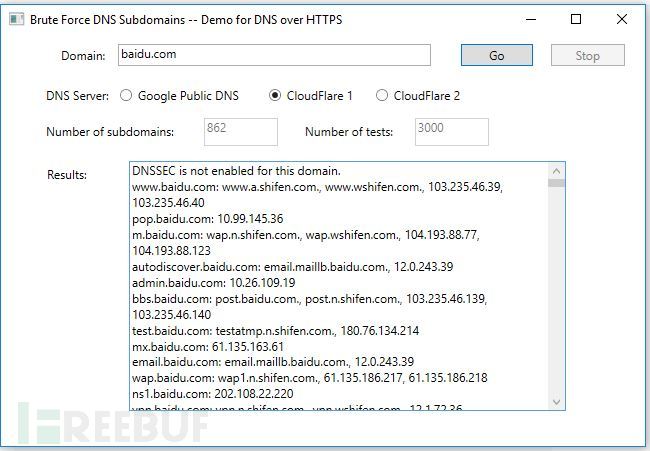Click the results scrollbar up arrow
650x451 pixels.
(556, 170)
